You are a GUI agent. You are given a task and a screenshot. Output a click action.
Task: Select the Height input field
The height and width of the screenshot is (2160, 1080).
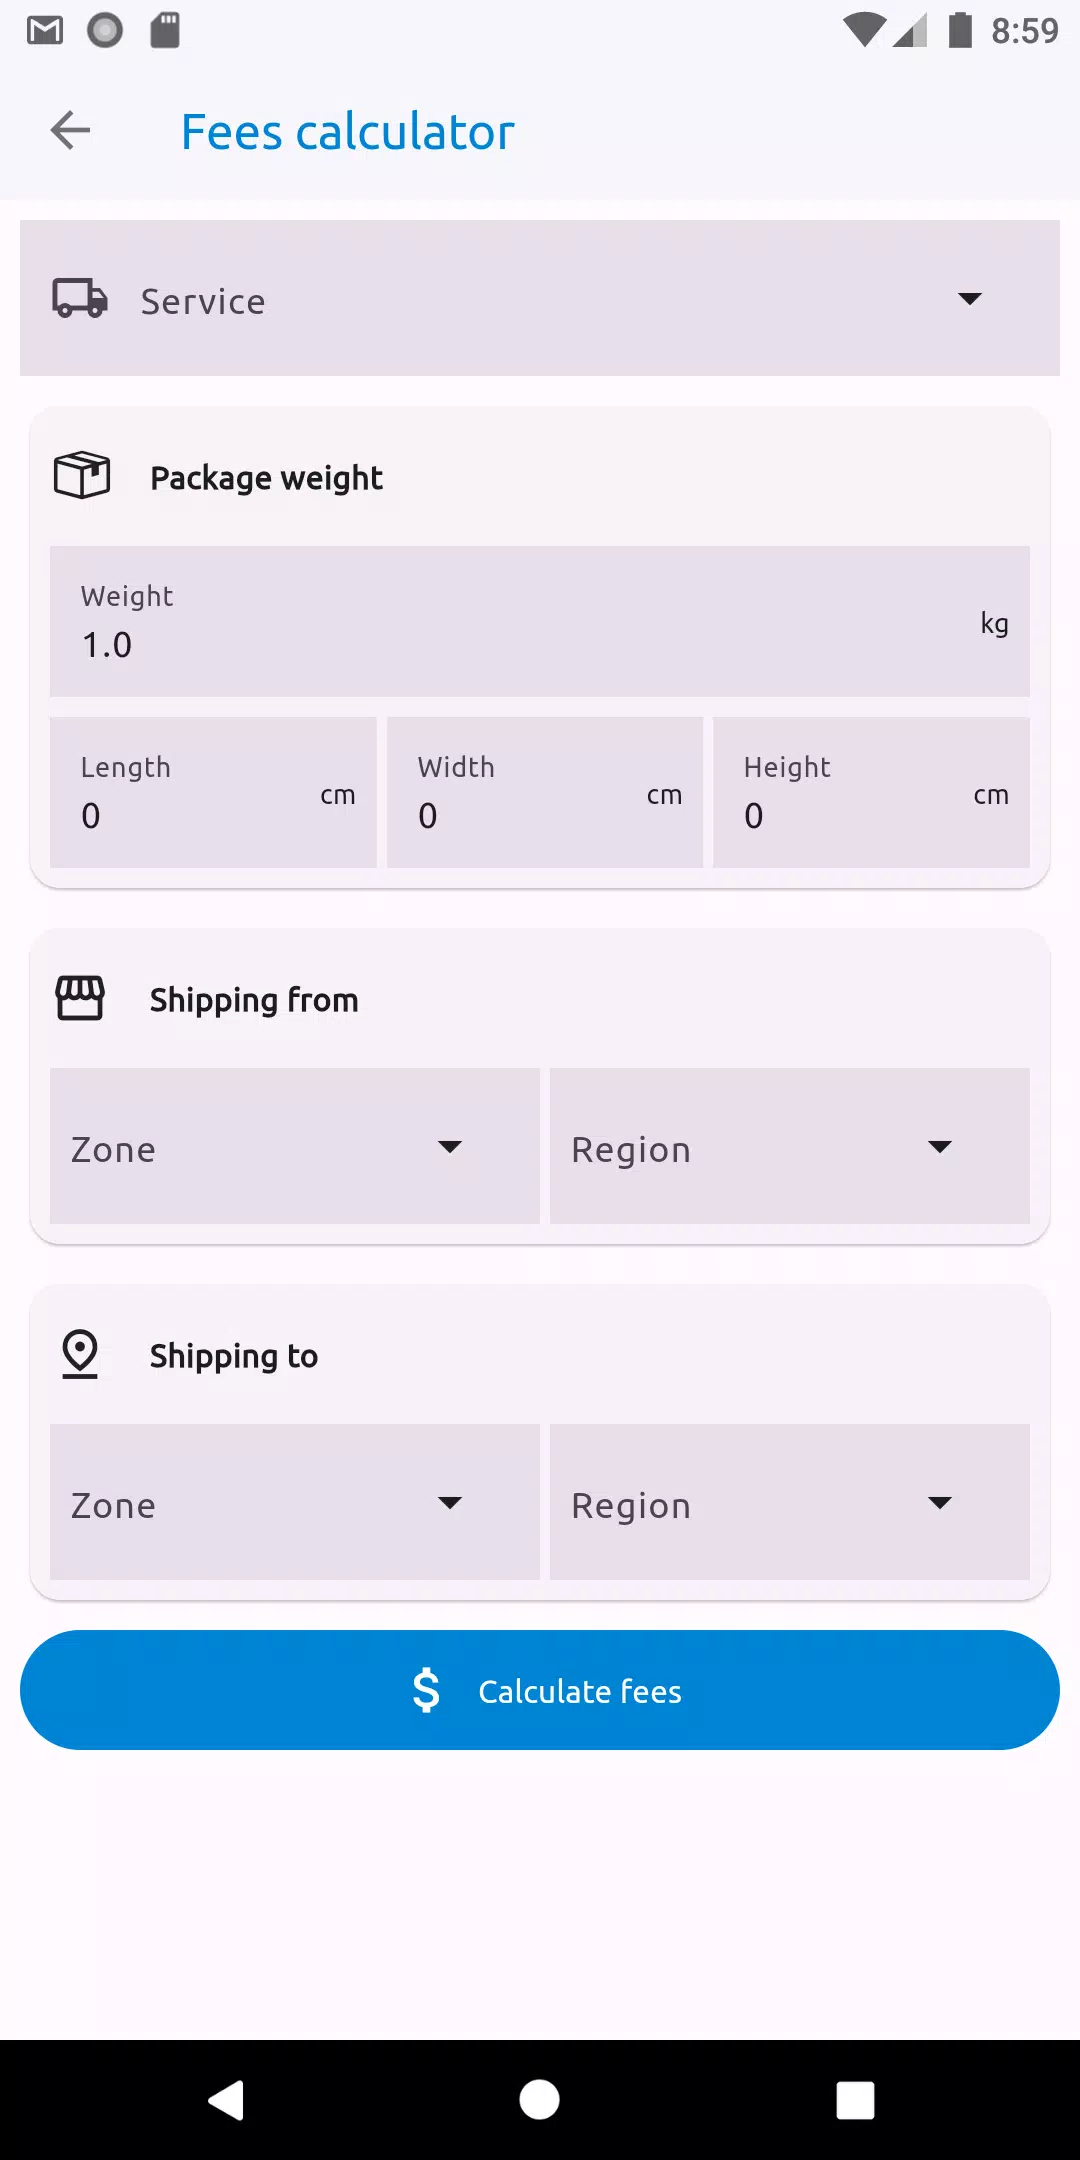871,792
